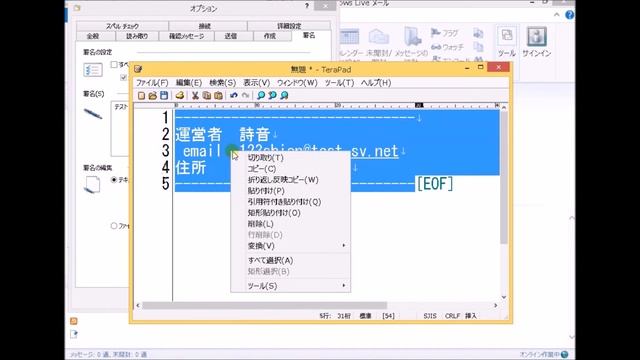The width and height of the screenshot is (640, 360).
Task: Click the Cut scissors icon in TeraPad
Action: click(x=195, y=96)
